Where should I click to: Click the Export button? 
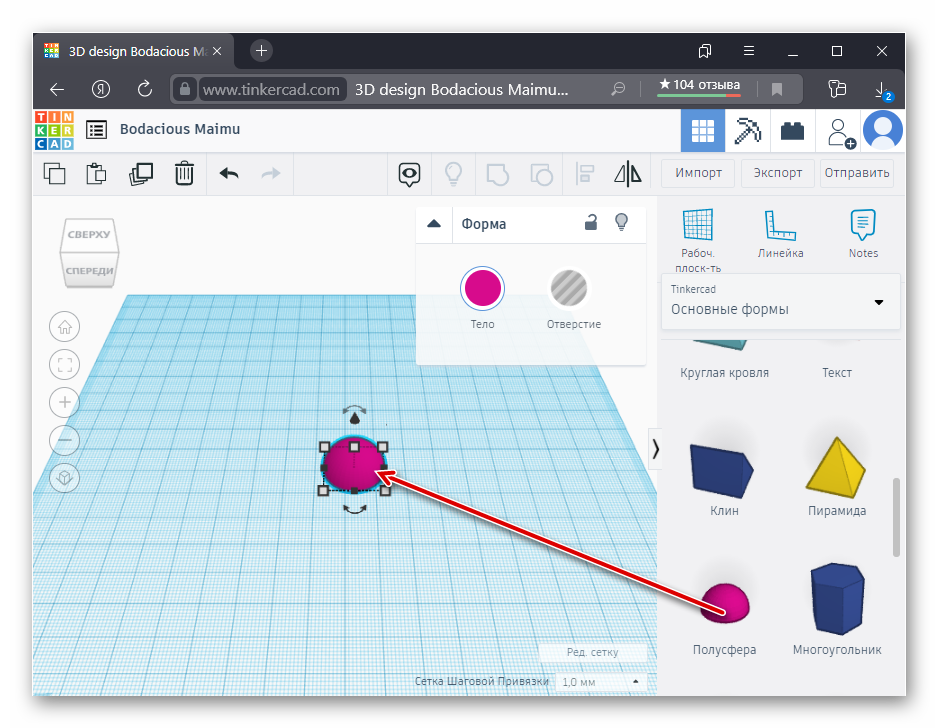(x=777, y=172)
